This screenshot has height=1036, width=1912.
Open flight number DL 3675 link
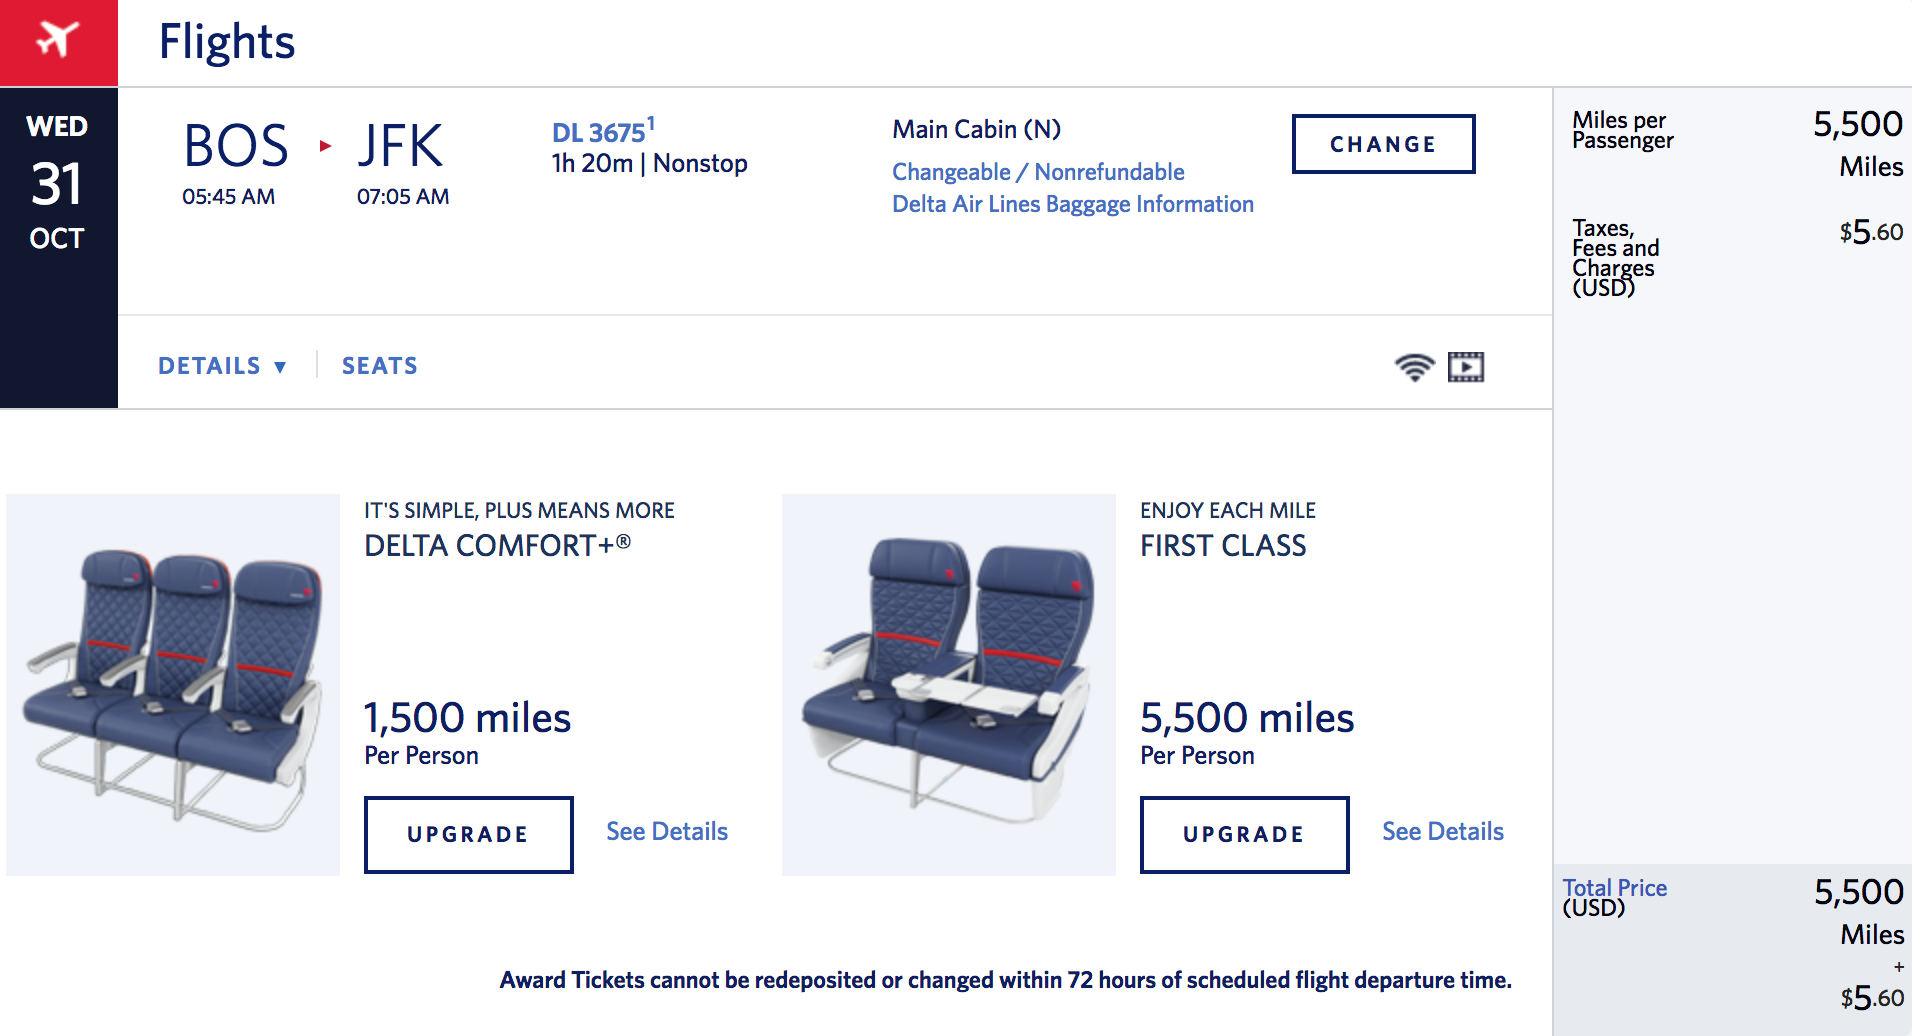pyautogui.click(x=600, y=132)
